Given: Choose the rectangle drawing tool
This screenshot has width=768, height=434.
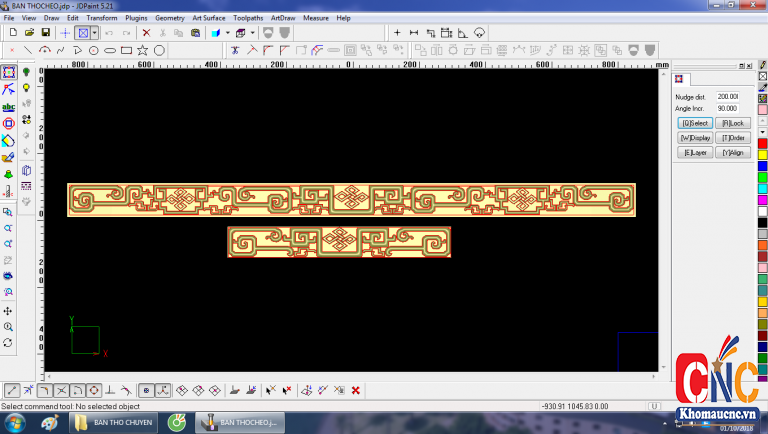Looking at the screenshot, I should point(126,50).
